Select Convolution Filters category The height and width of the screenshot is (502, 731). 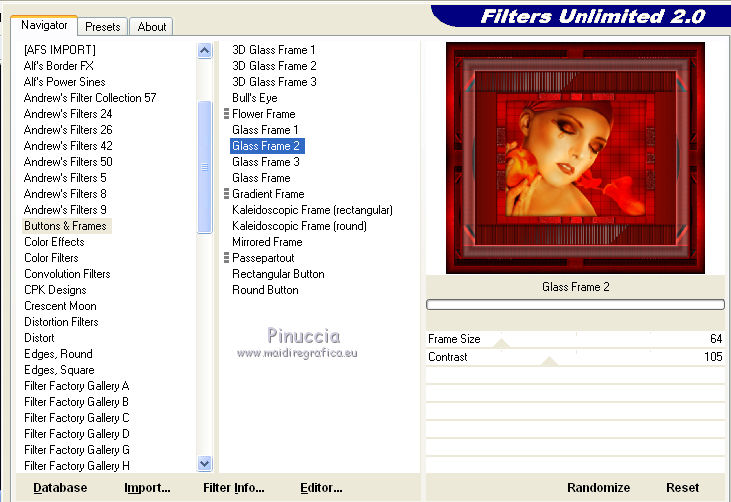[x=67, y=274]
